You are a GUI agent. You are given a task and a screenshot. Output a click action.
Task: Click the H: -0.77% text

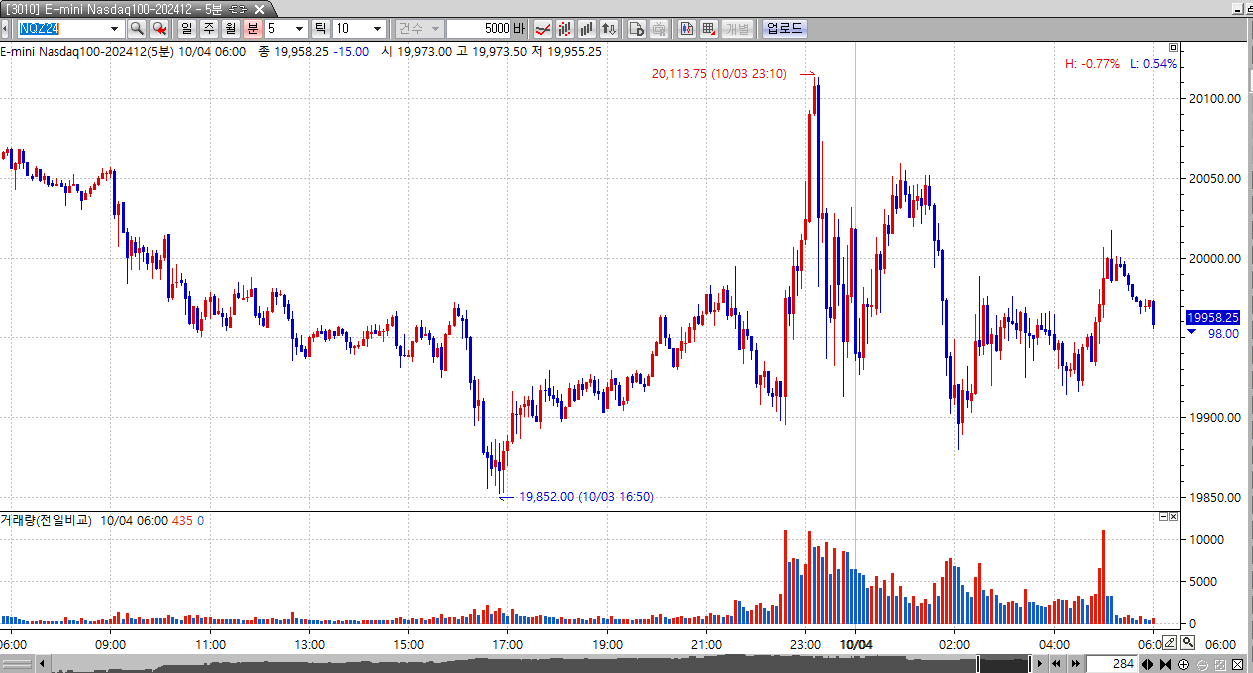[x=1092, y=64]
